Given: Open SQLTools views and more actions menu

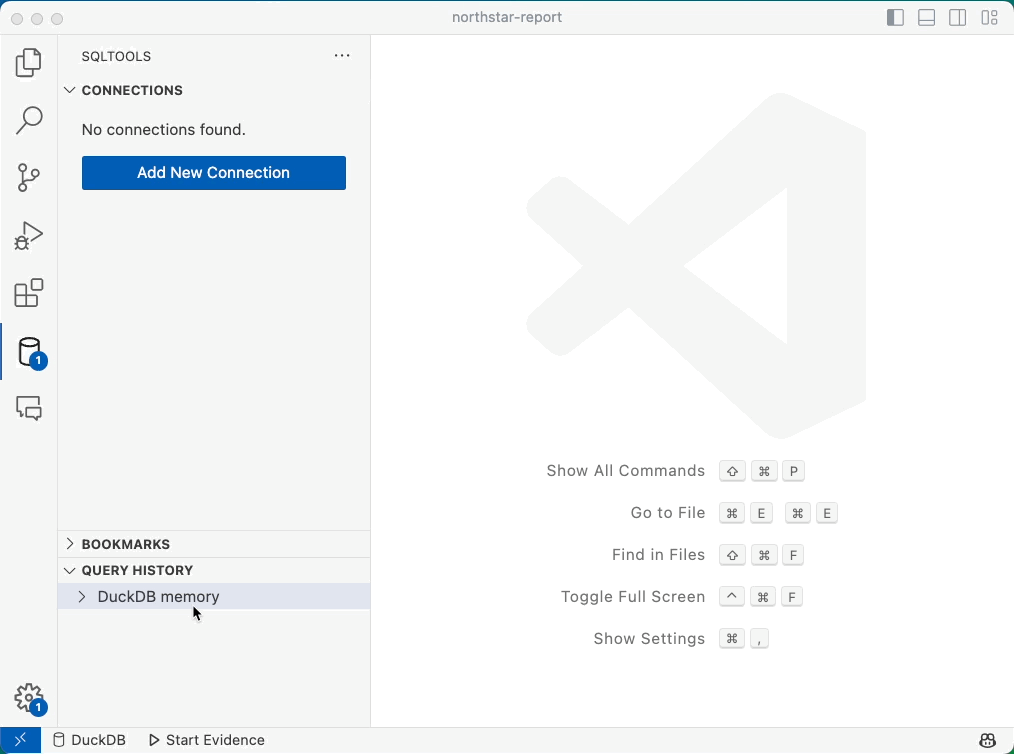Looking at the screenshot, I should (x=342, y=56).
